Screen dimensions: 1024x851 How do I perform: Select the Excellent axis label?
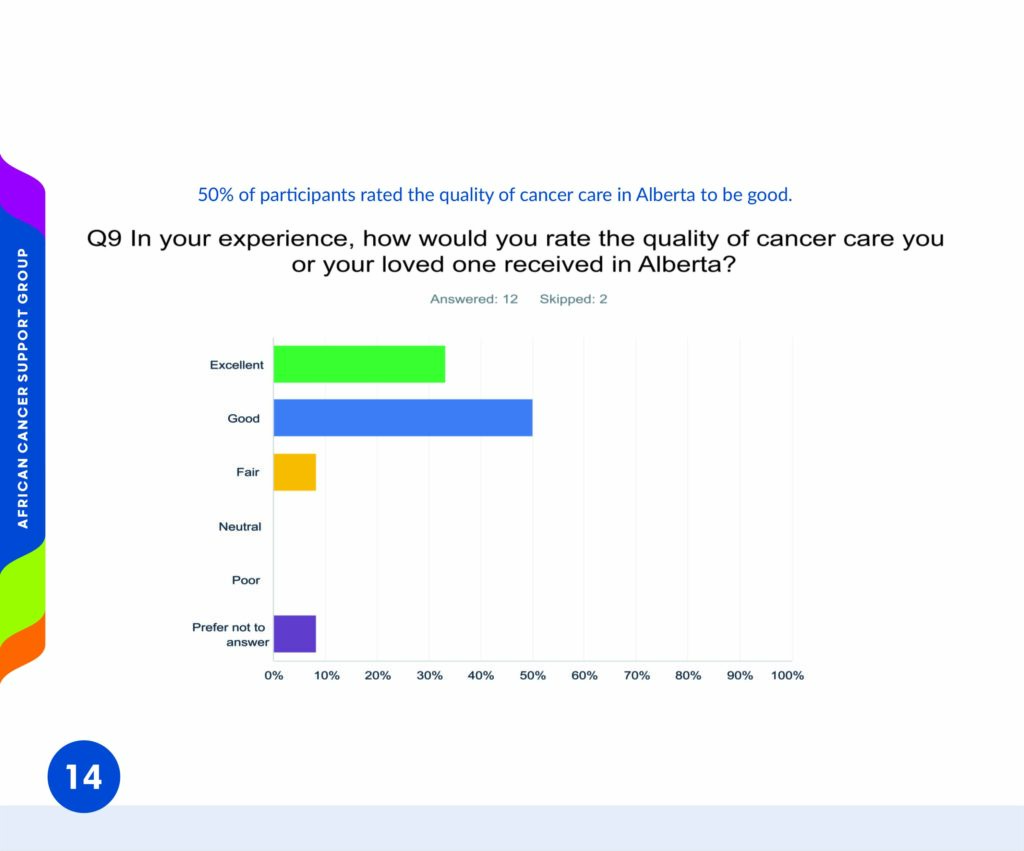(236, 364)
